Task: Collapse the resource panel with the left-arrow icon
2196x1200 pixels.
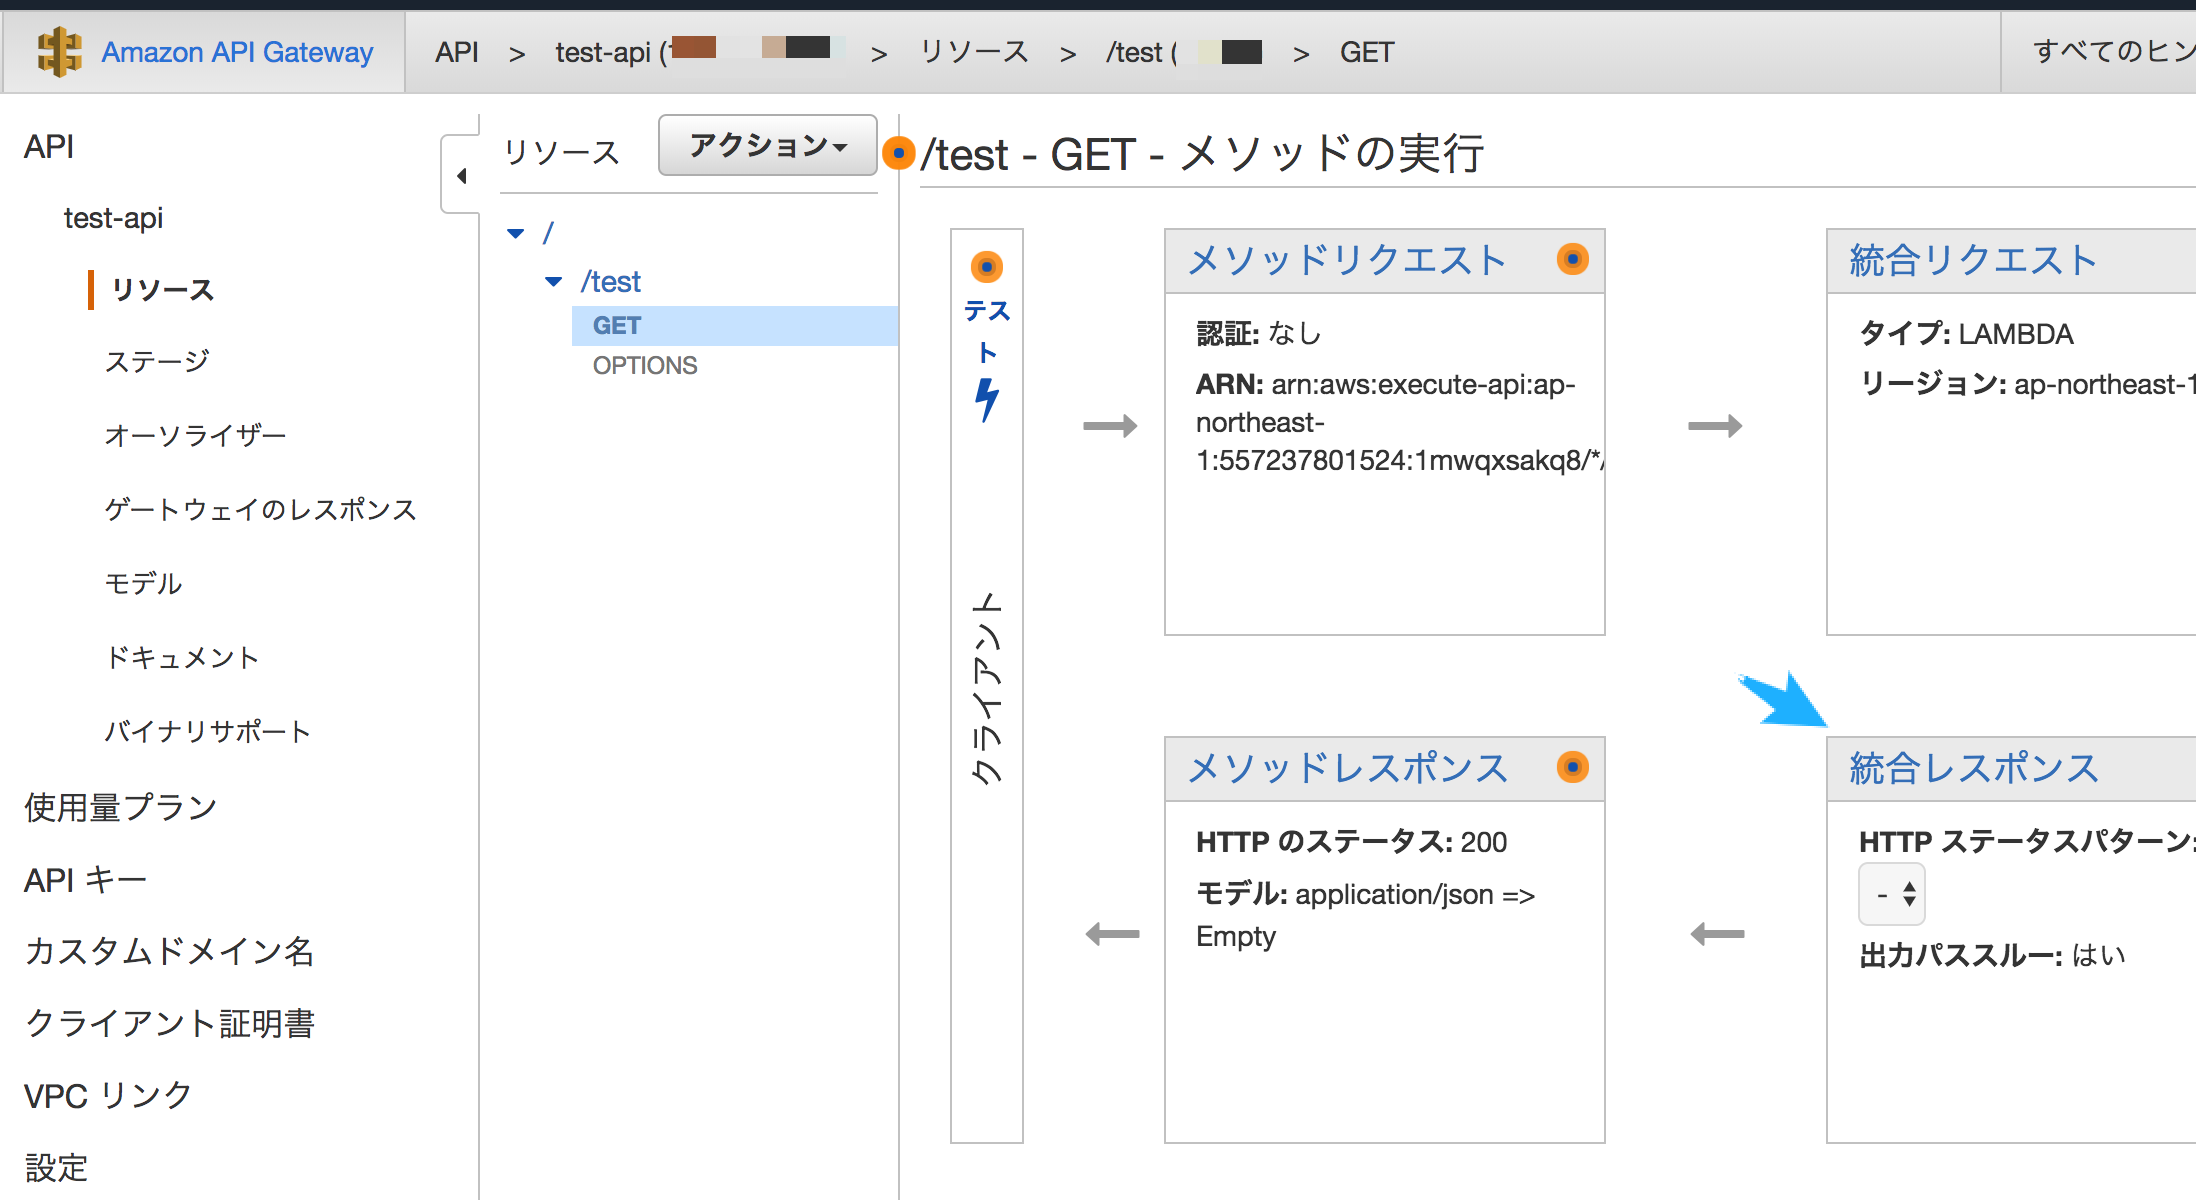Action: click(462, 174)
